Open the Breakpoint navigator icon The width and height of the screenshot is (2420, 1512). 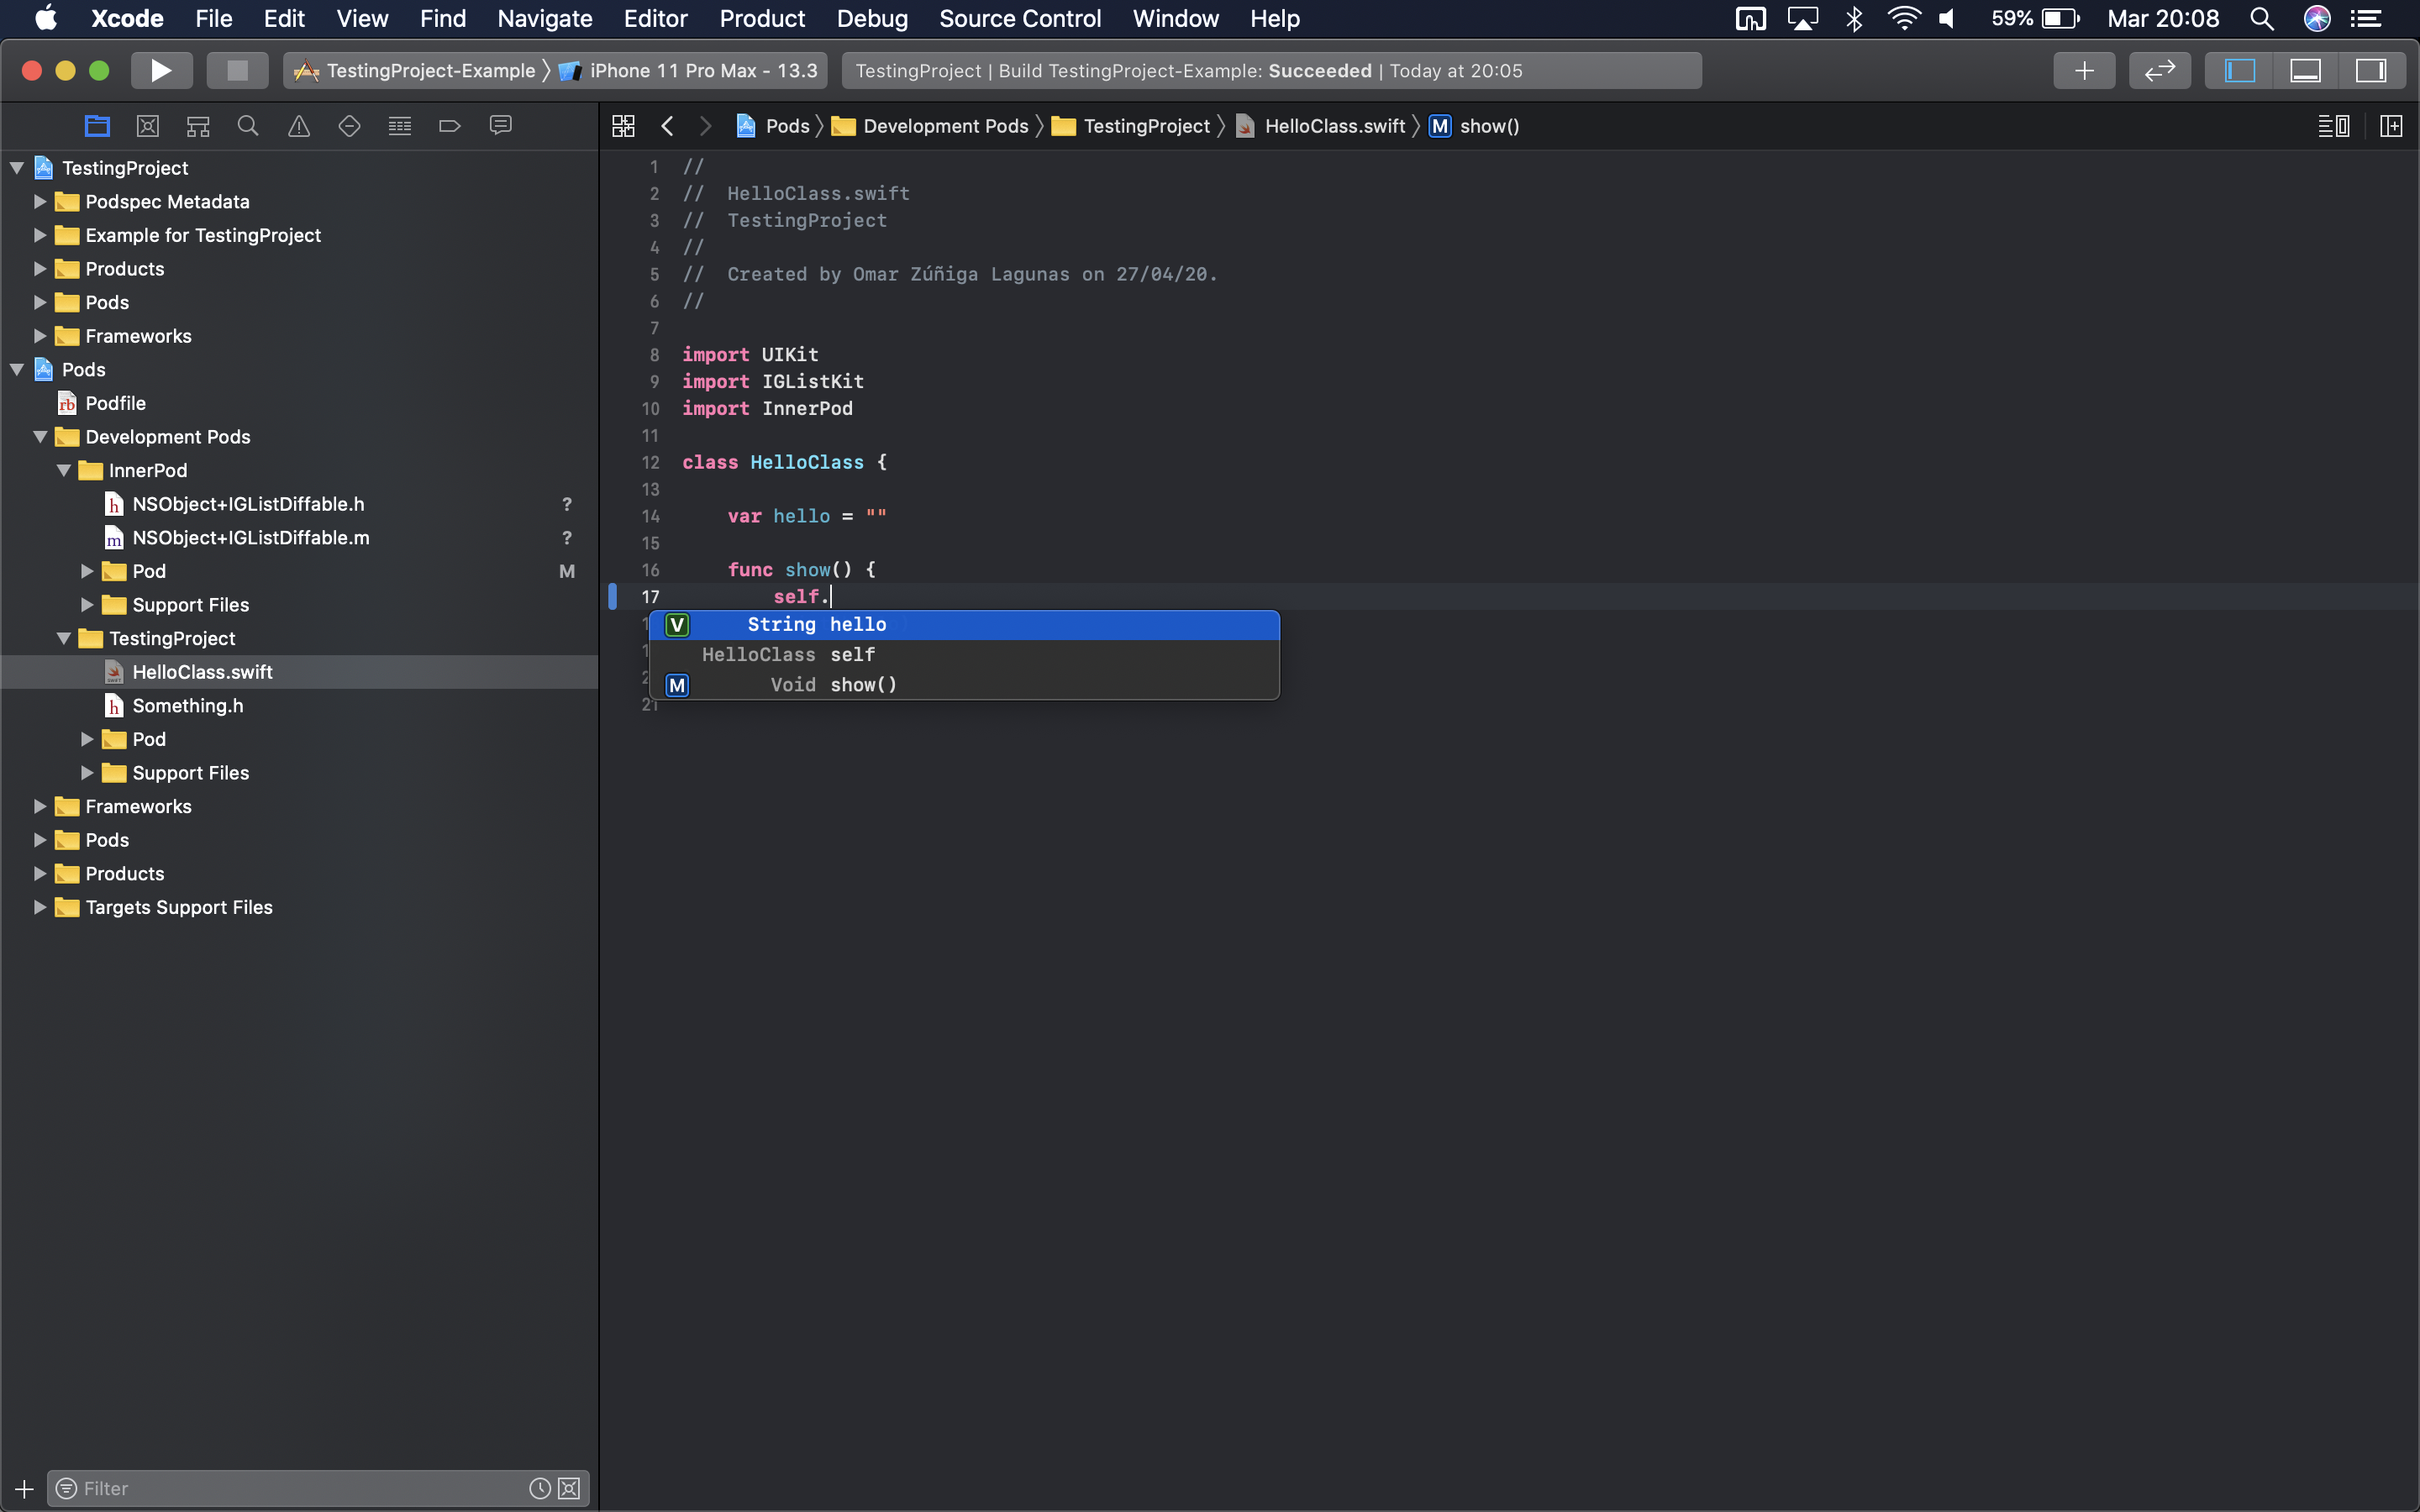449,126
